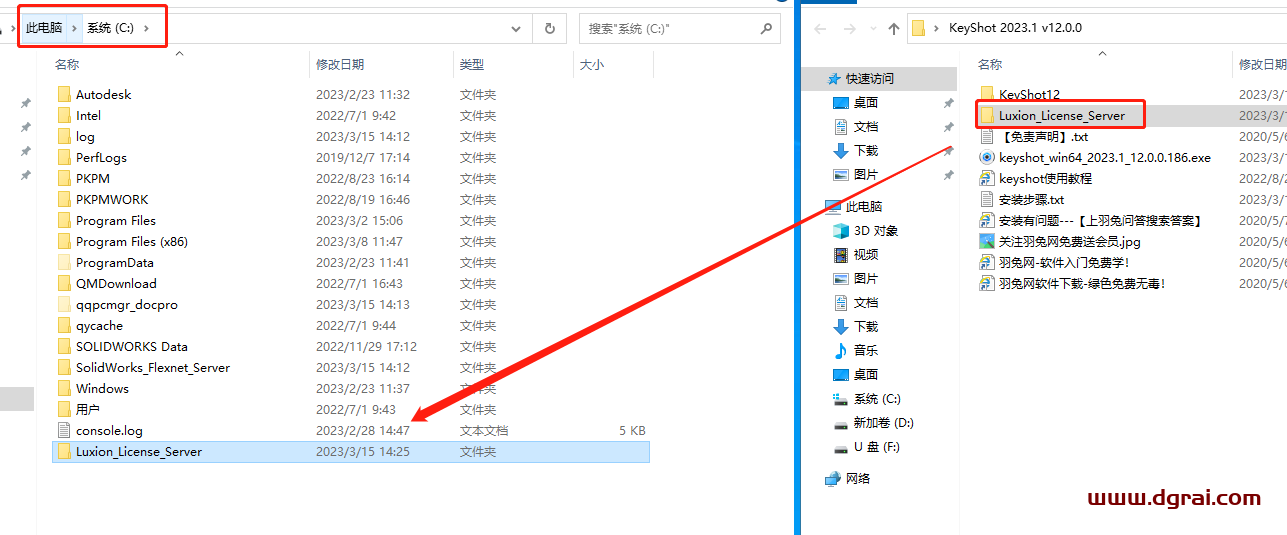Select the 关注羽兔网免费送会员.jpg image icon
This screenshot has width=1287, height=535.
coord(987,241)
